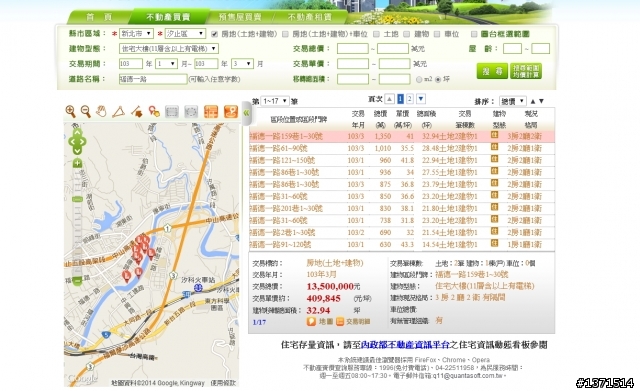Image resolution: width=640 pixels, height=391 pixels.
Task: Click the green minus map zoom button
Action: pyautogui.click(x=77, y=281)
